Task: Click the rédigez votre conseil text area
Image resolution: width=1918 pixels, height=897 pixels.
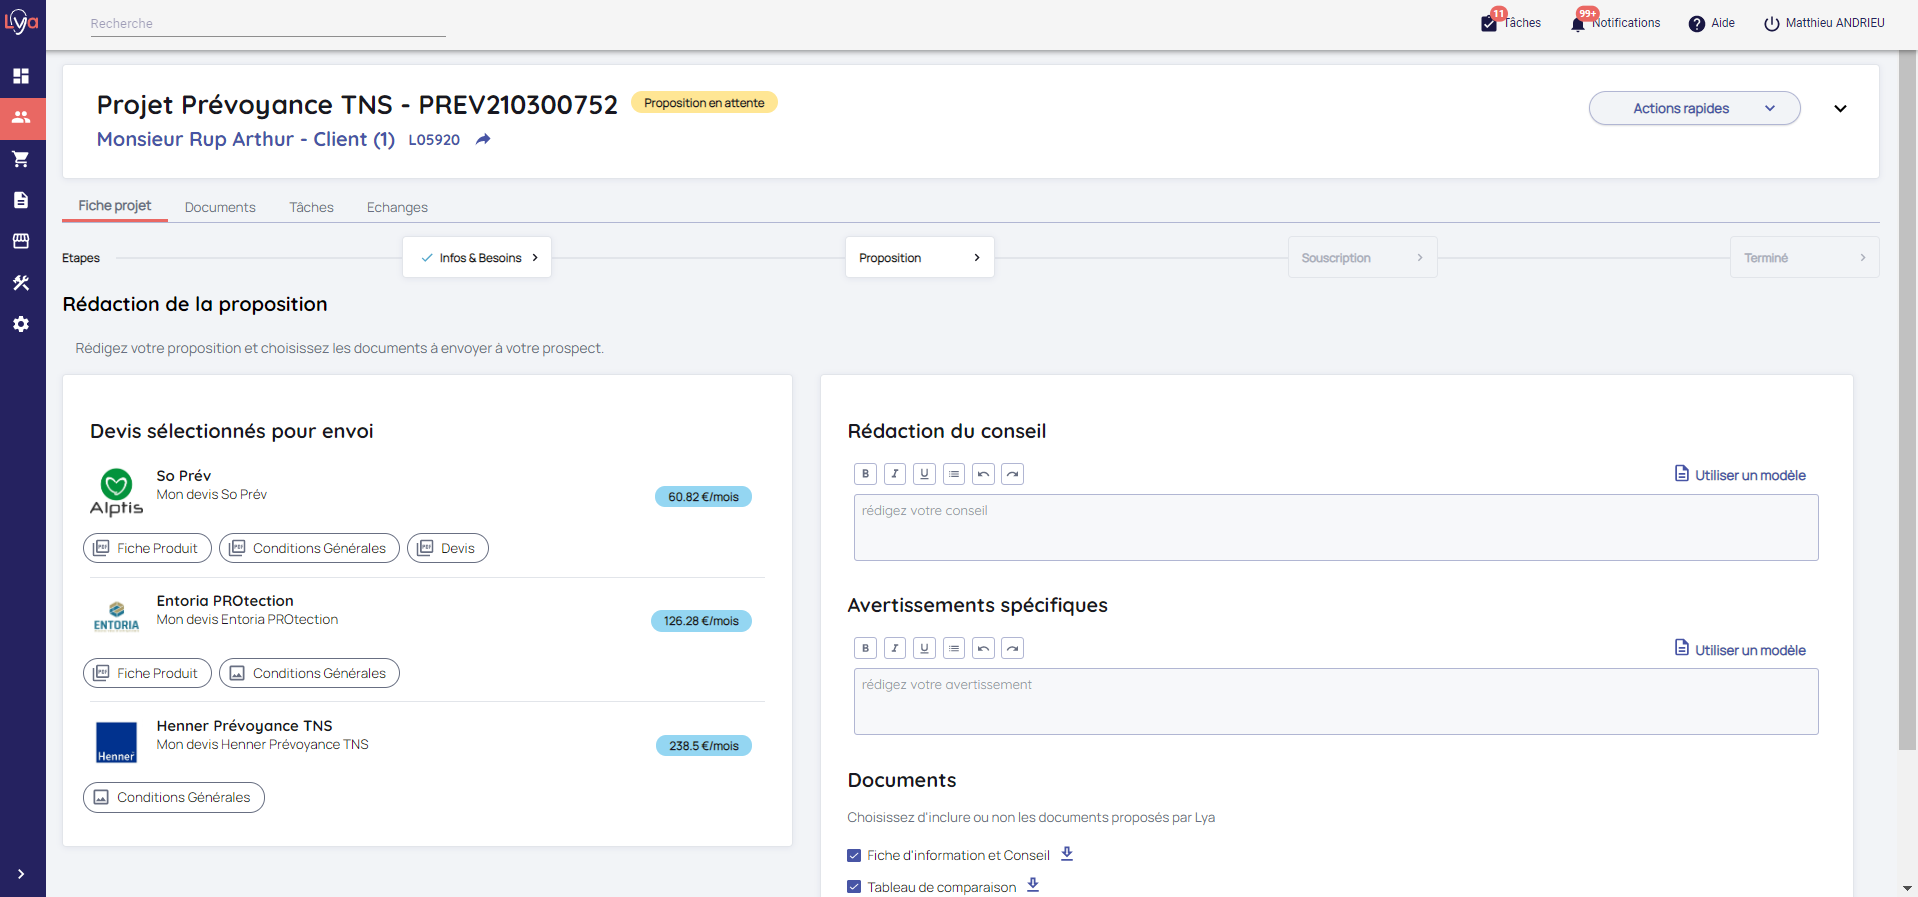Action: pyautogui.click(x=1335, y=527)
